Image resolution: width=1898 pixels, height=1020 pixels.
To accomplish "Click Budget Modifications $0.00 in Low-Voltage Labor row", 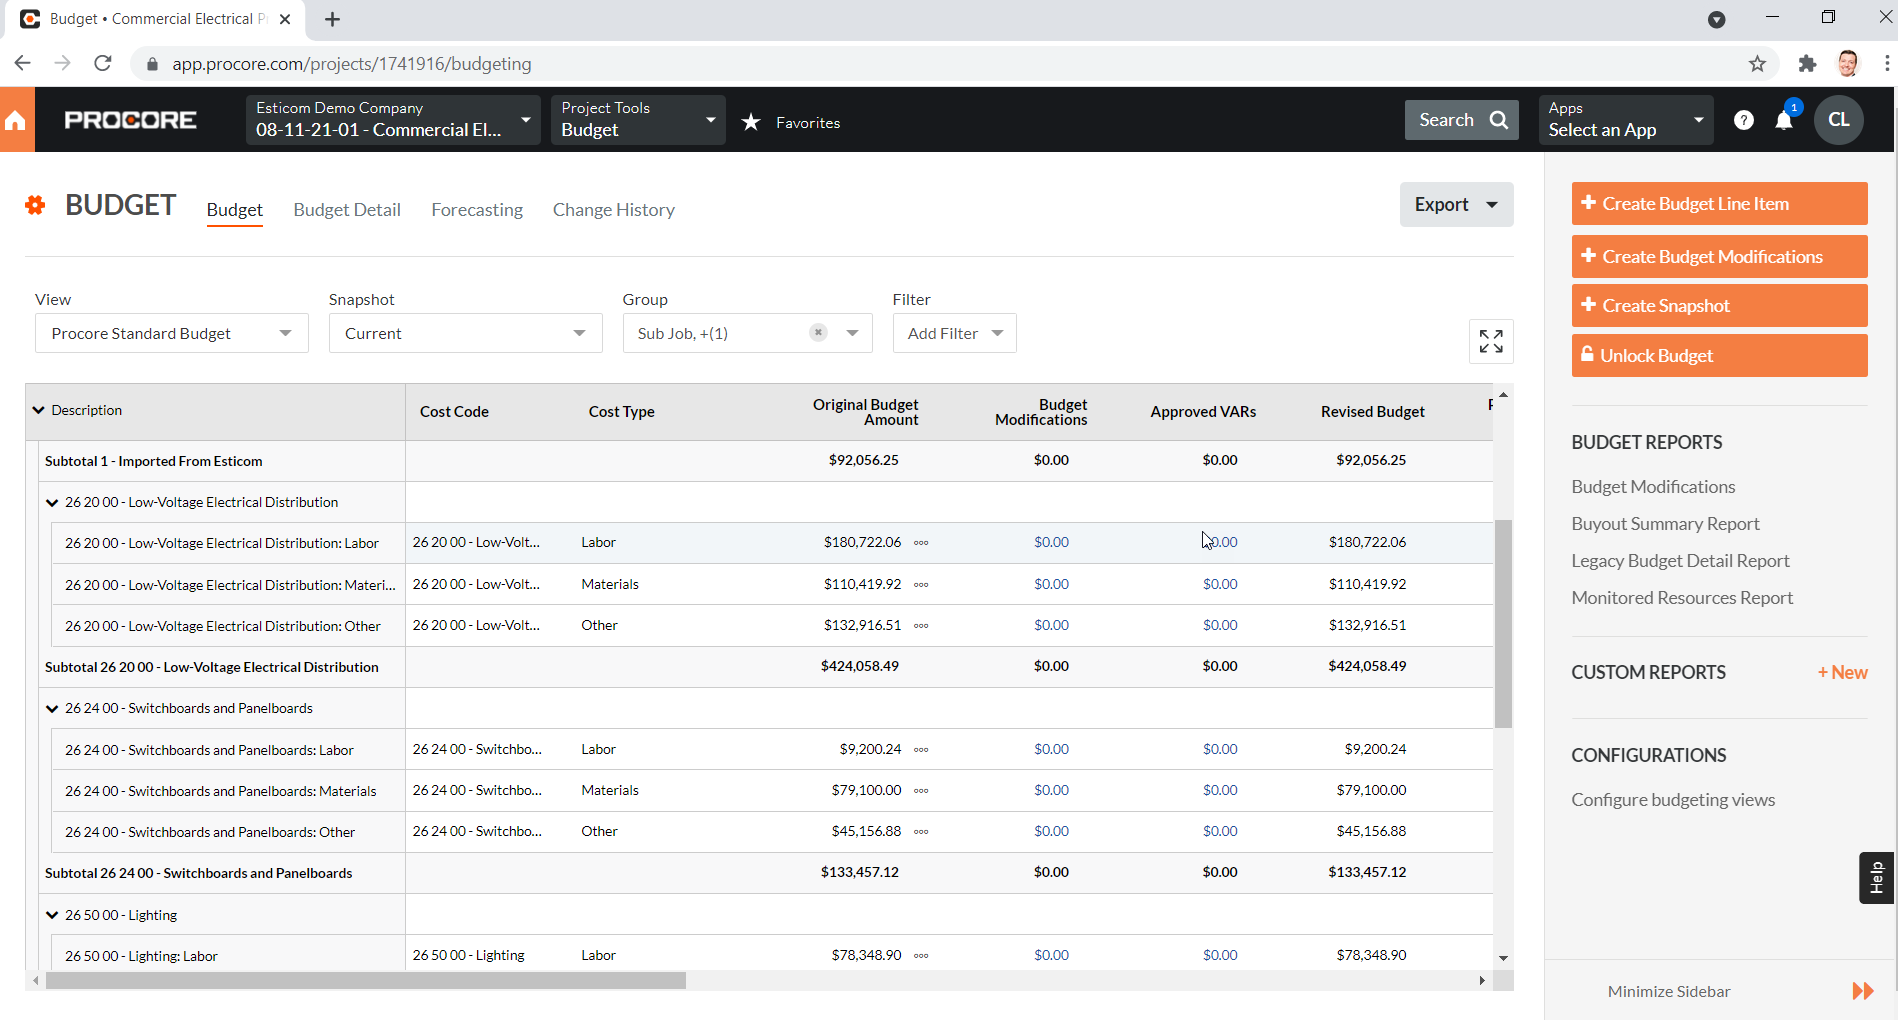I will [1051, 543].
